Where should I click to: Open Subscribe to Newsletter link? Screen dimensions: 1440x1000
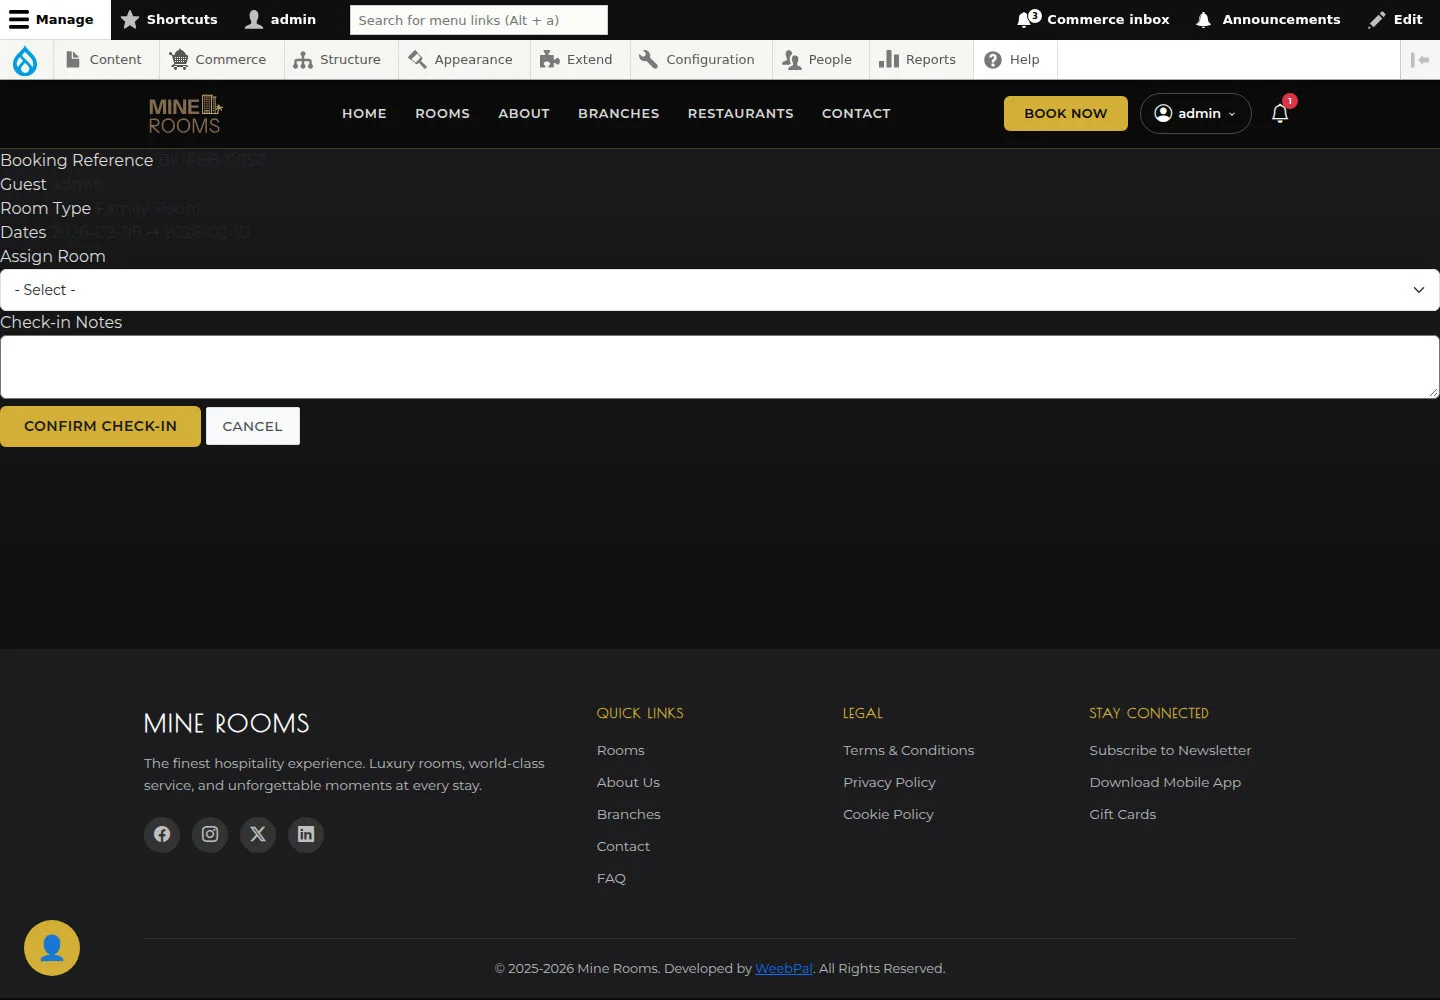coord(1170,750)
